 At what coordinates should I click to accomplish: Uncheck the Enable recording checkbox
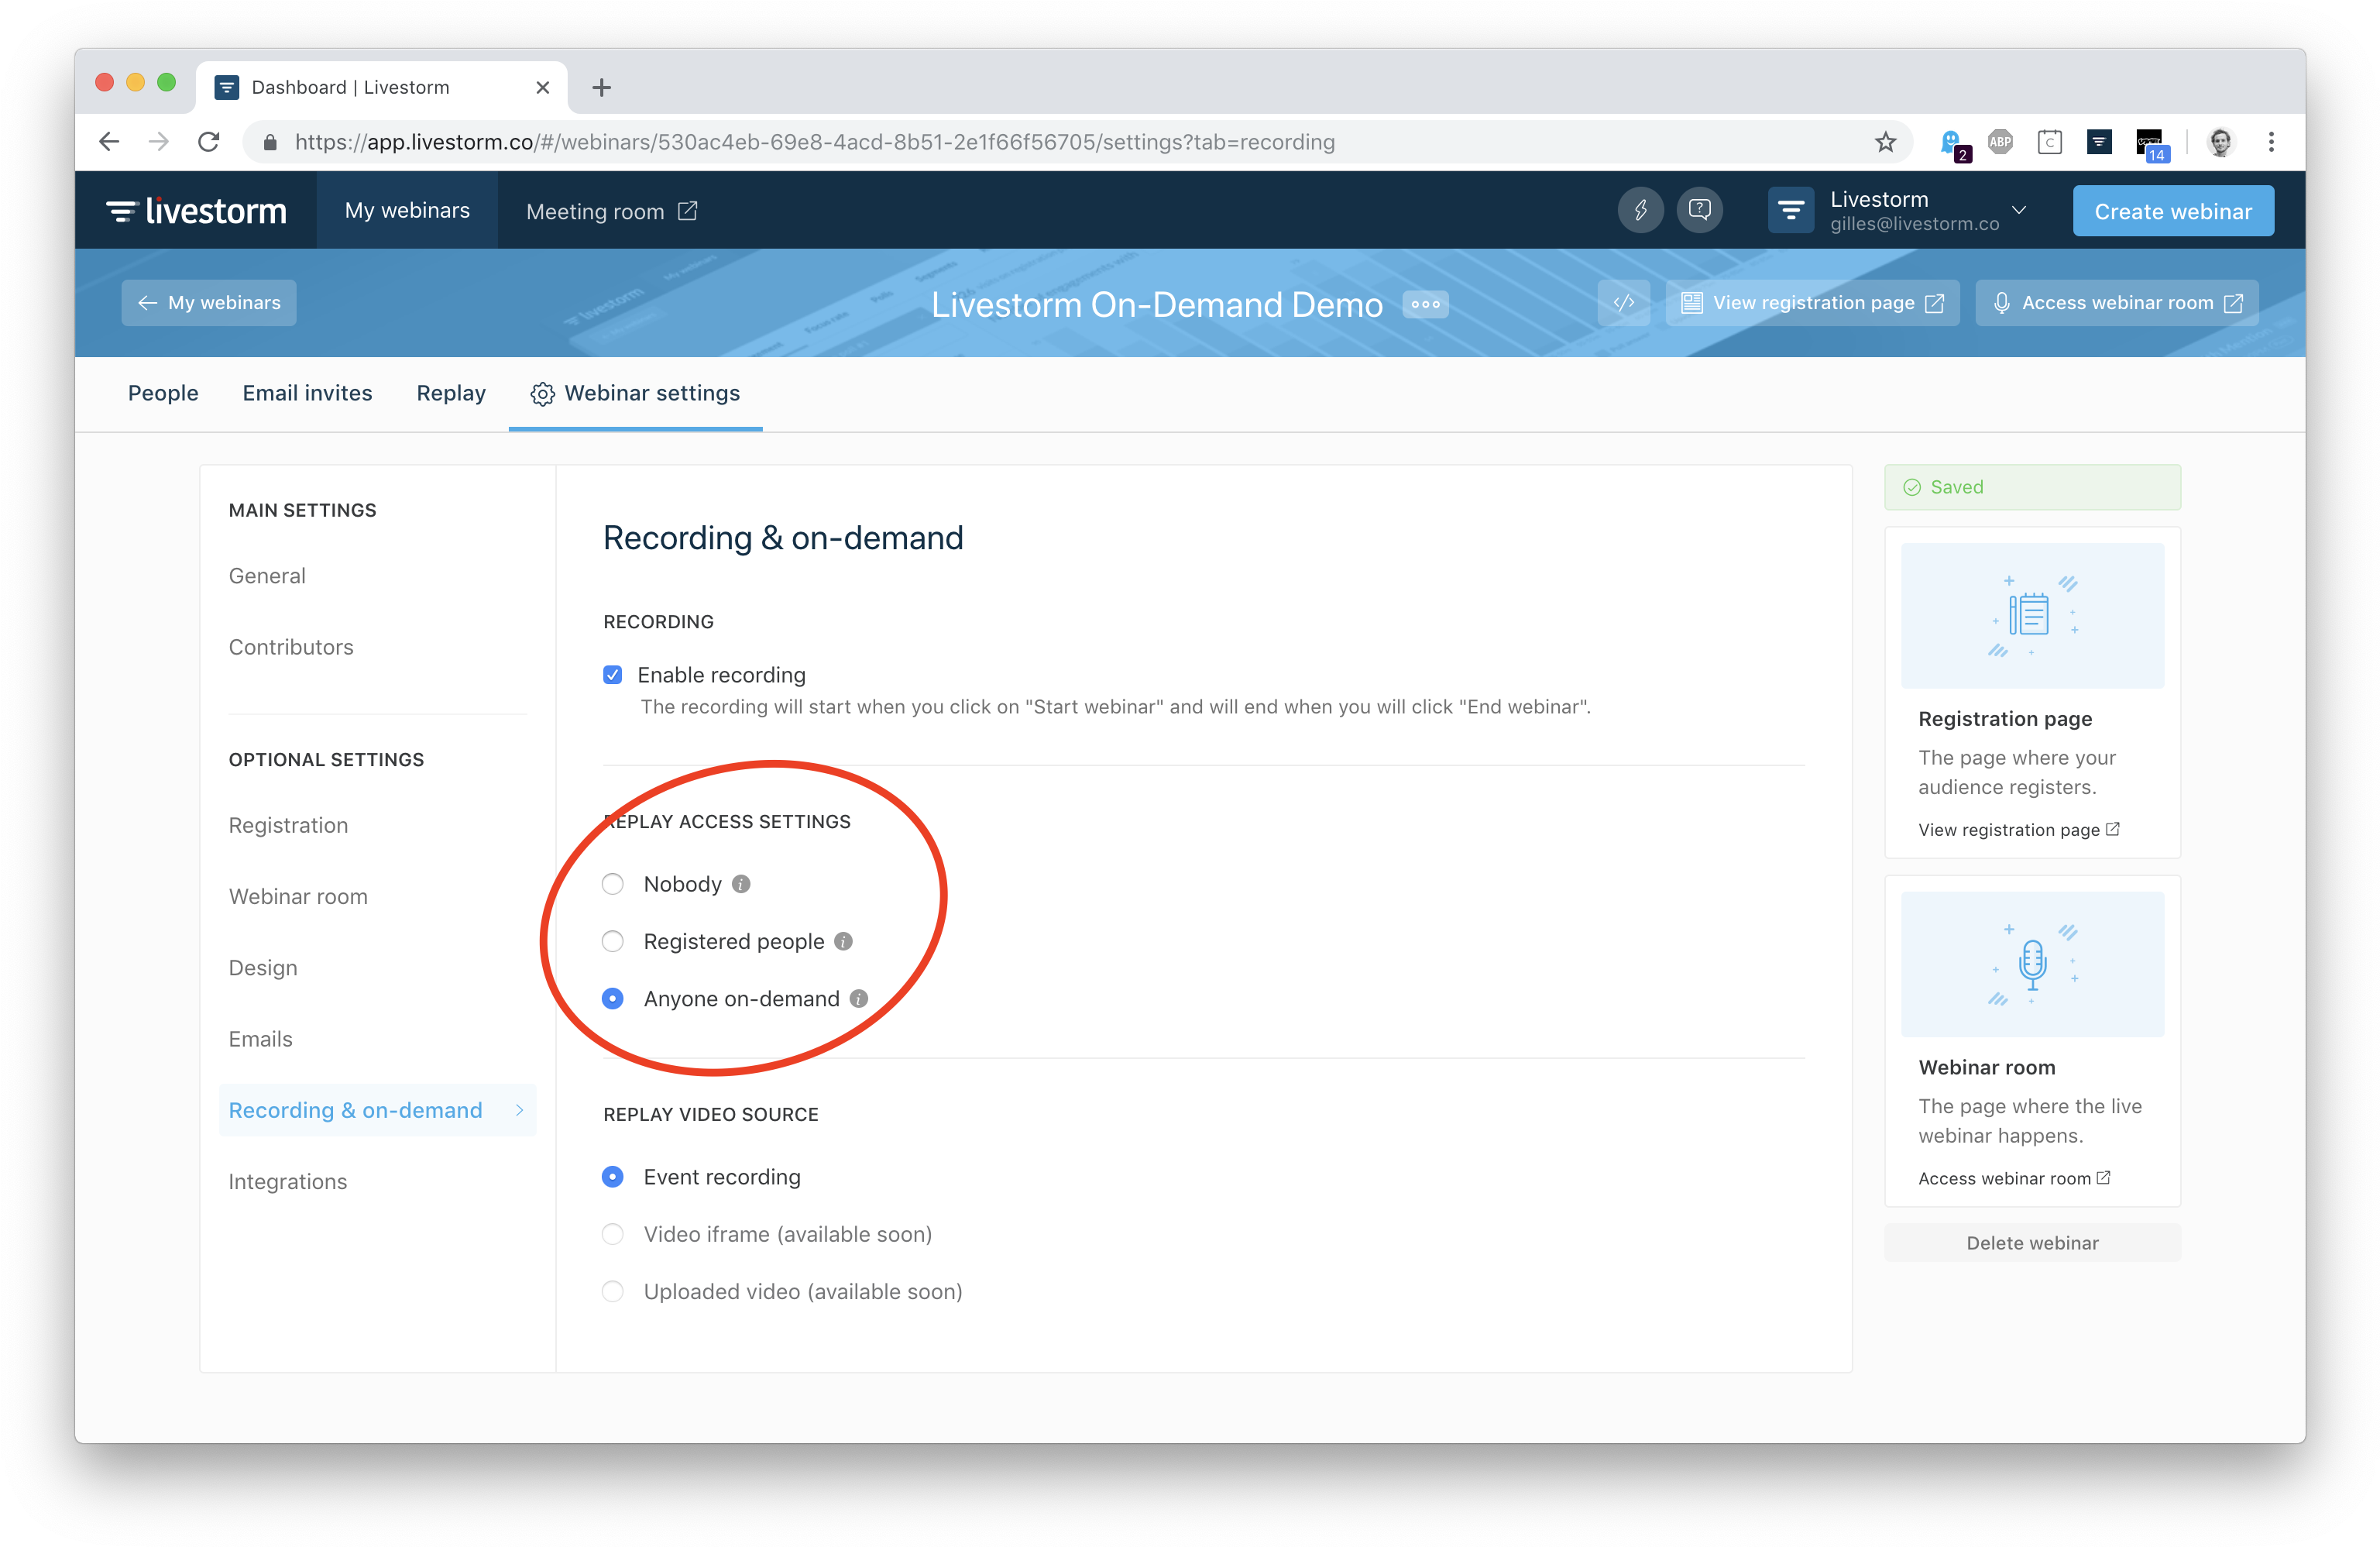pyautogui.click(x=613, y=675)
